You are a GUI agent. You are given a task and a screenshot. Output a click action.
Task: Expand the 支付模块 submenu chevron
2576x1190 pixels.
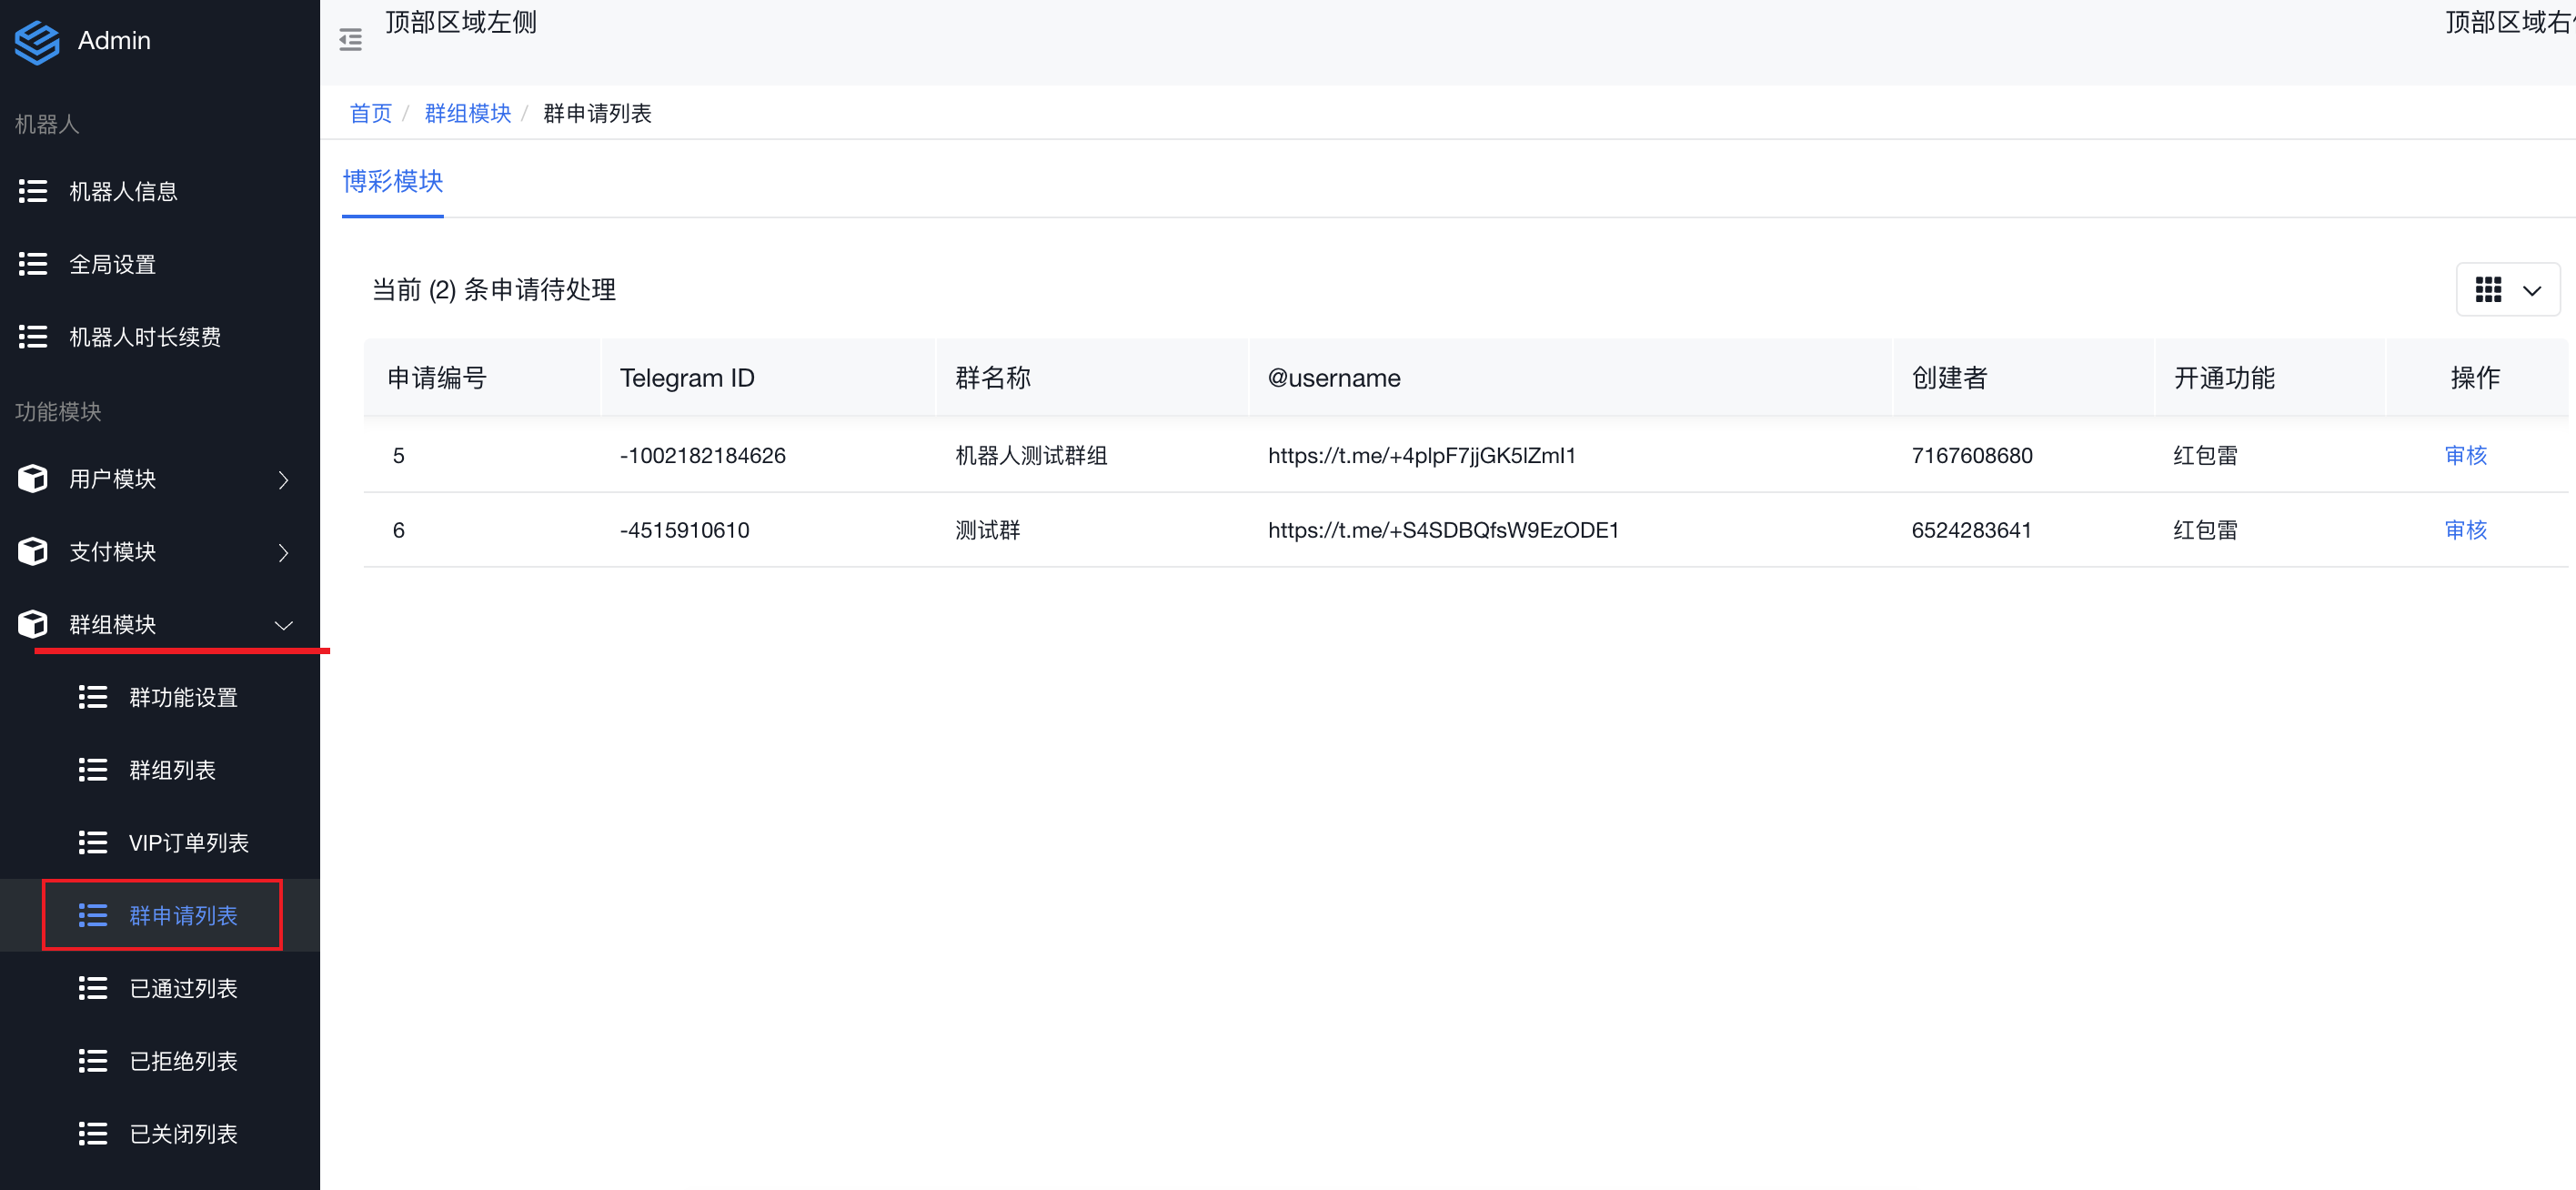pos(284,553)
